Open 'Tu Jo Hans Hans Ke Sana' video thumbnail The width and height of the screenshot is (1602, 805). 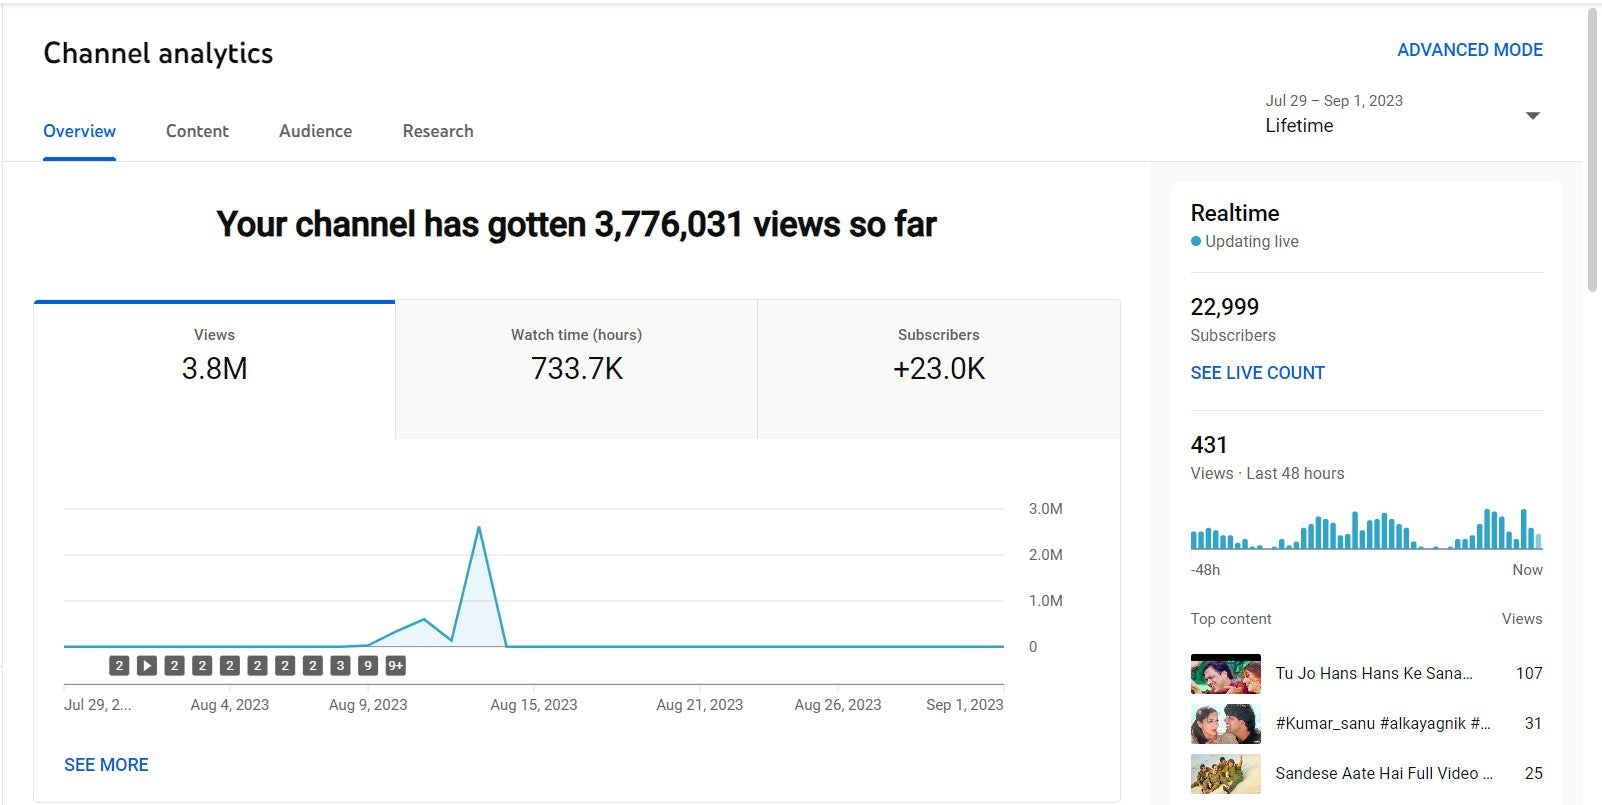click(x=1225, y=674)
